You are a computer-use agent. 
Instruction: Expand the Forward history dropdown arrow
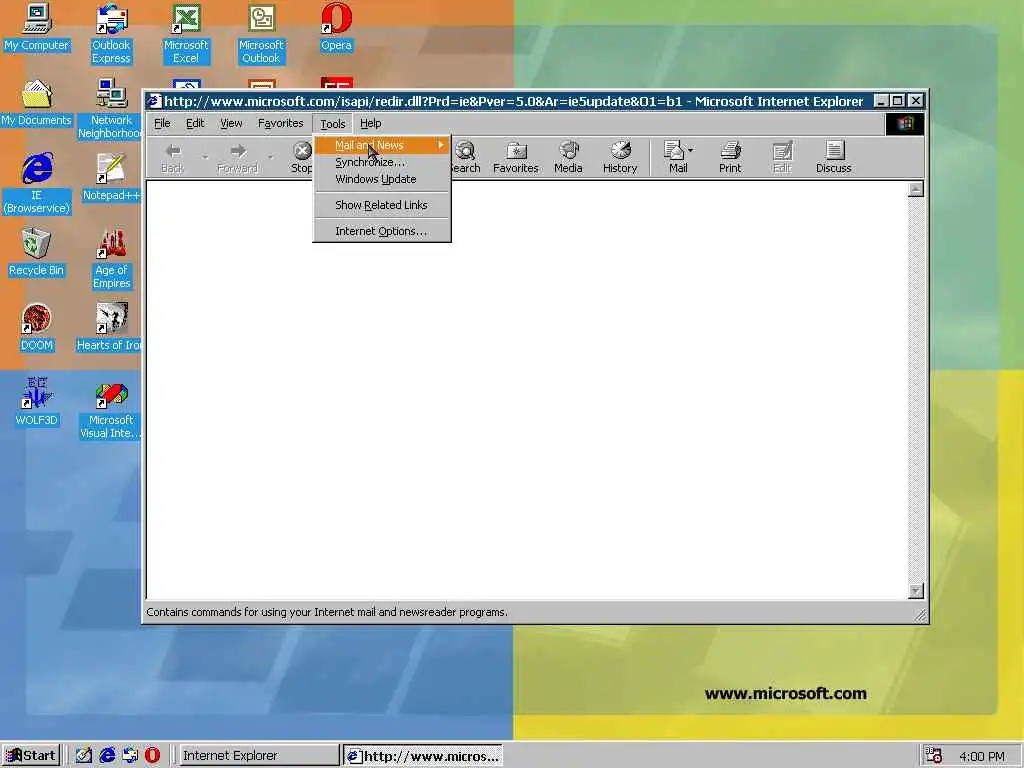pyautogui.click(x=270, y=157)
